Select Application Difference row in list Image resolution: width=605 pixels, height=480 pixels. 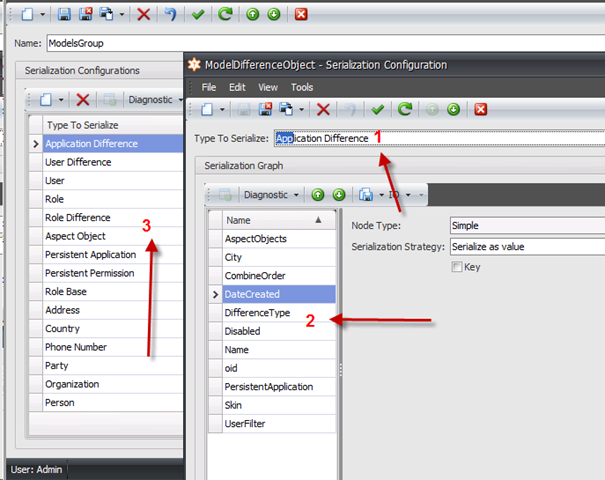pyautogui.click(x=113, y=144)
